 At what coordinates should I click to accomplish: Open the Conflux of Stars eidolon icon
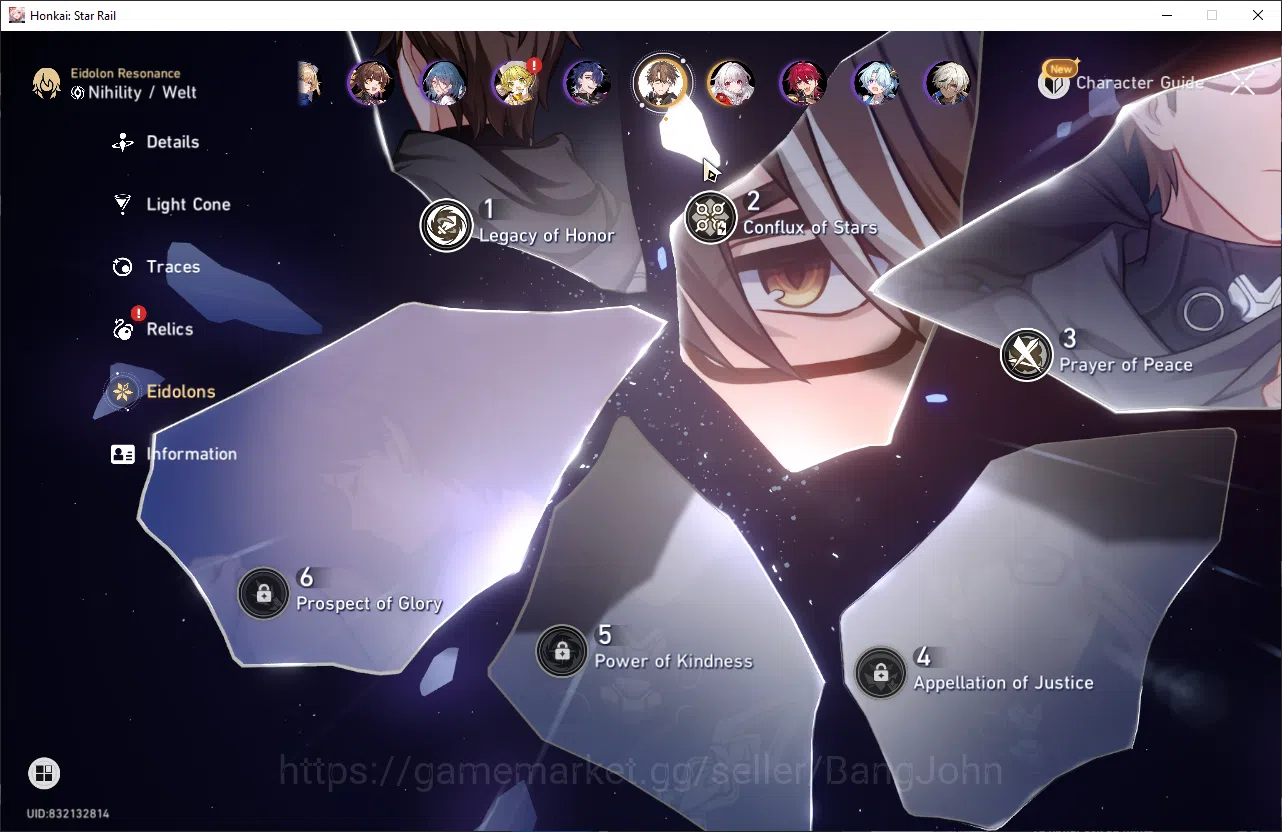tap(710, 217)
